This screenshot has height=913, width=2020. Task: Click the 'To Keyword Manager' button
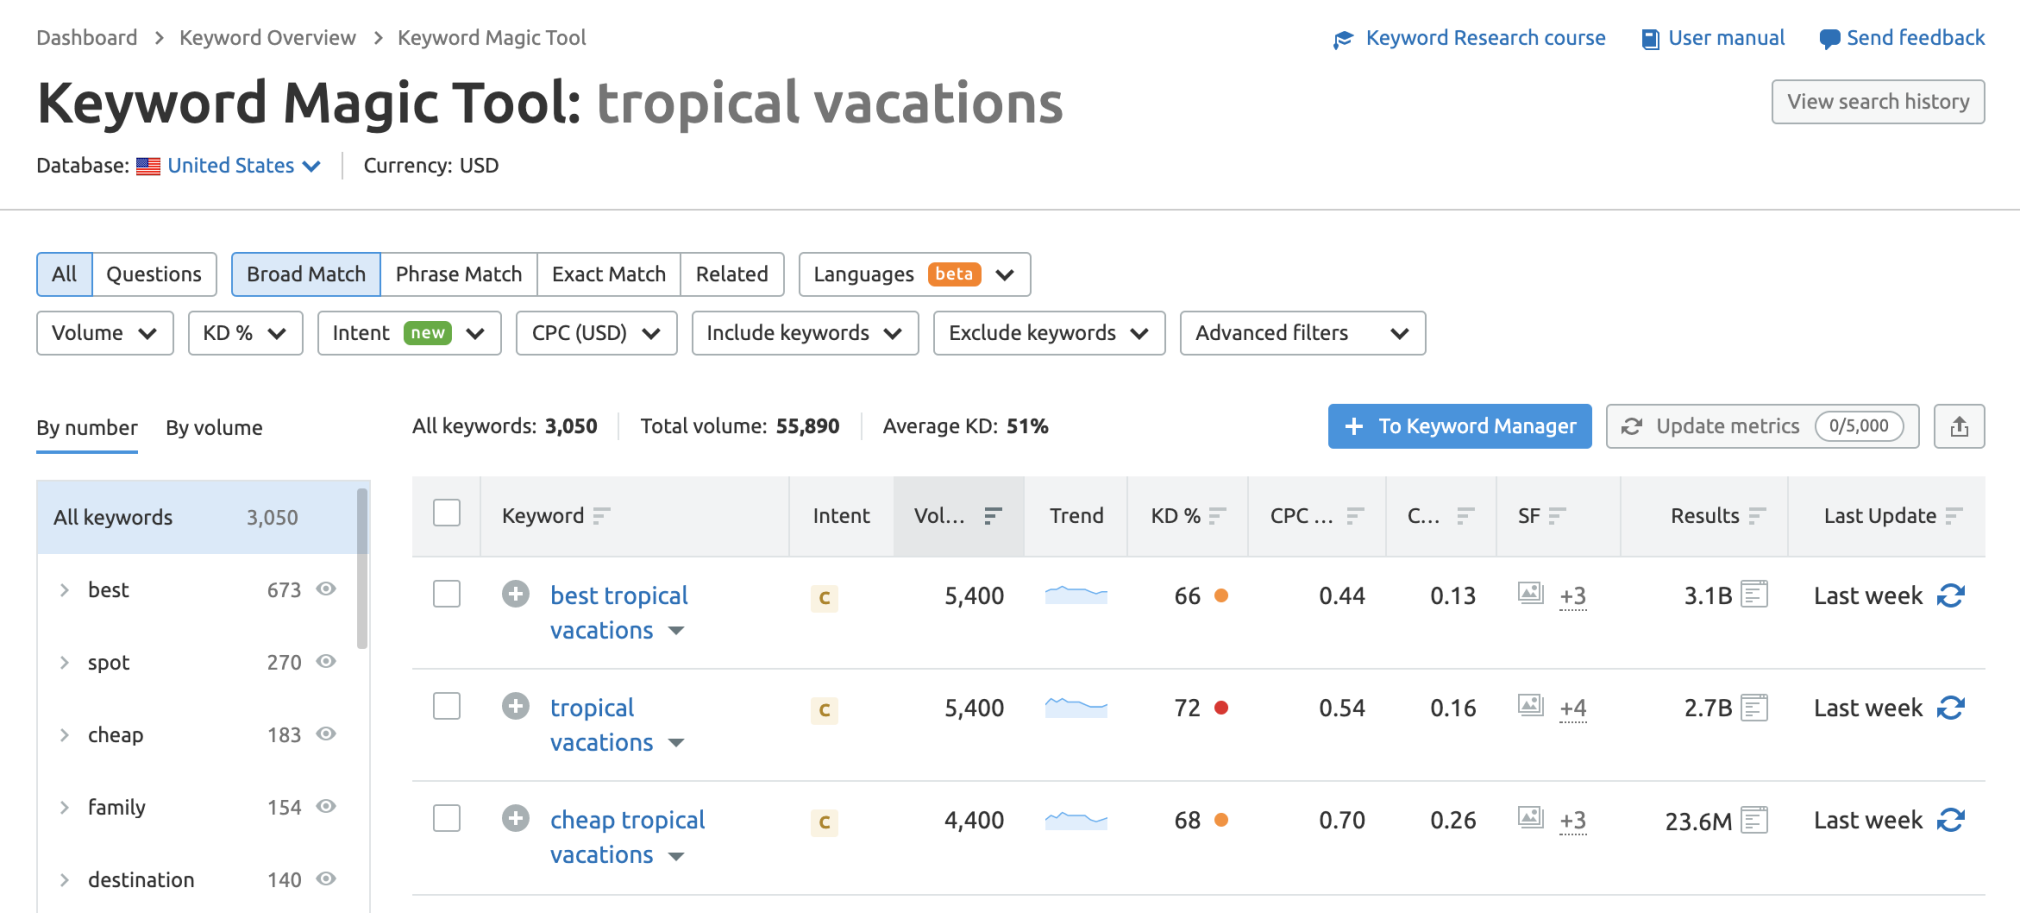pyautogui.click(x=1459, y=427)
